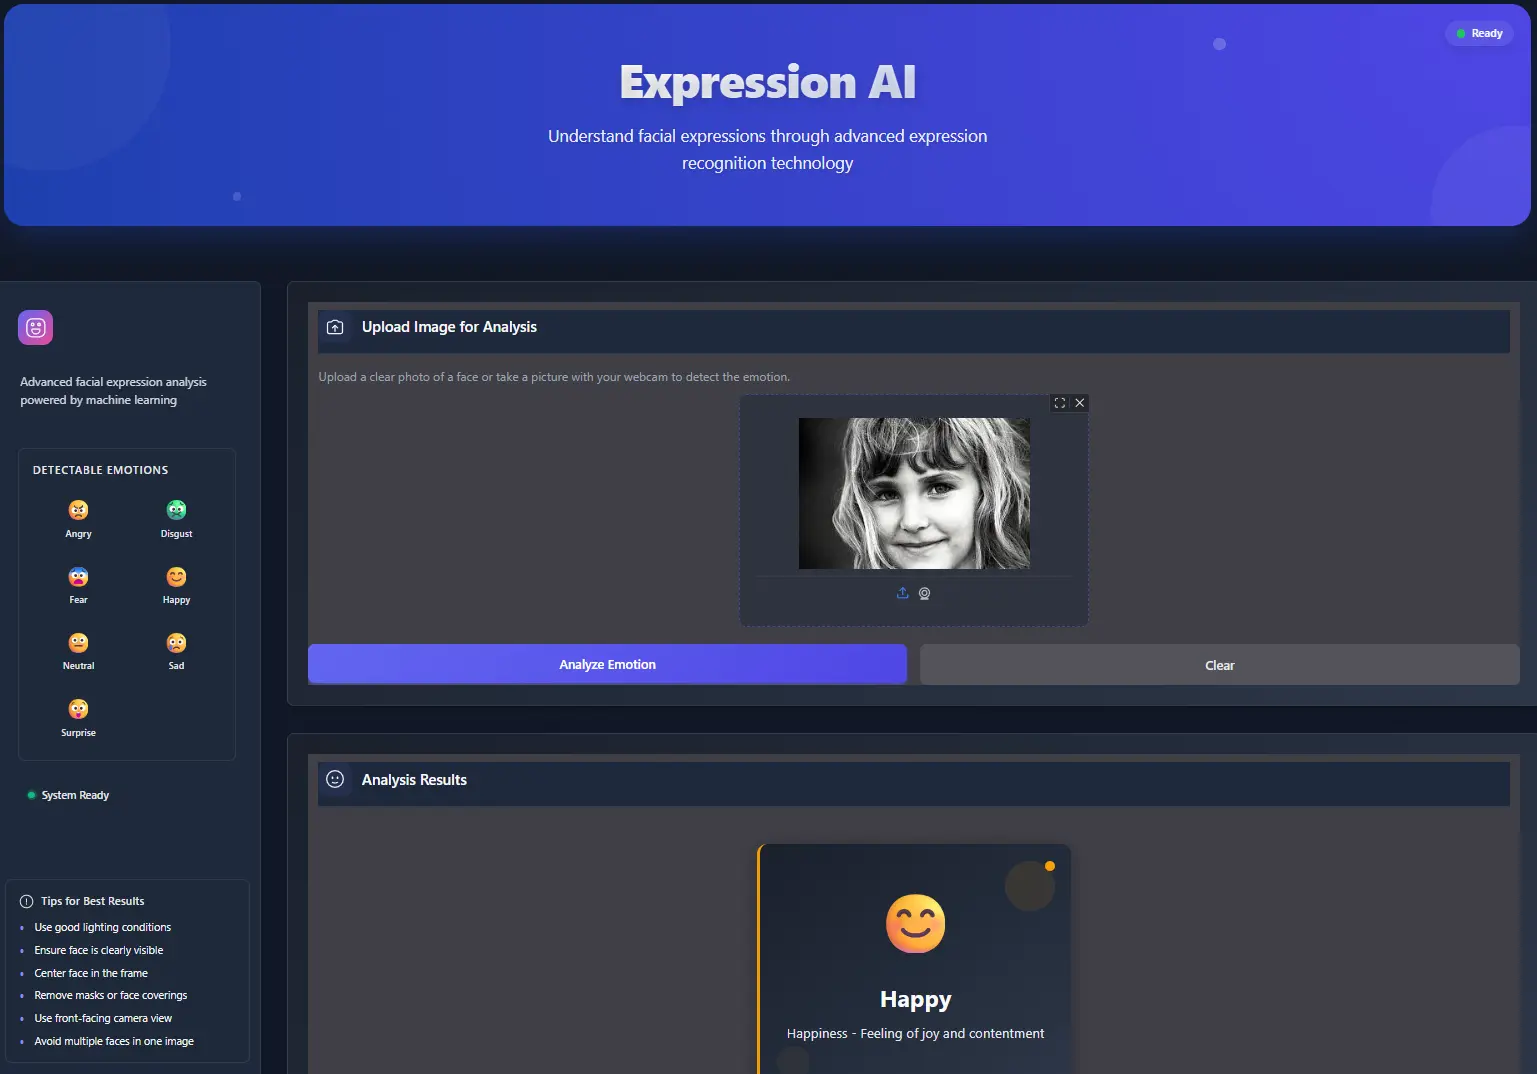Image resolution: width=1537 pixels, height=1074 pixels.
Task: Select the Surprise emotion emoji
Action: 78,708
